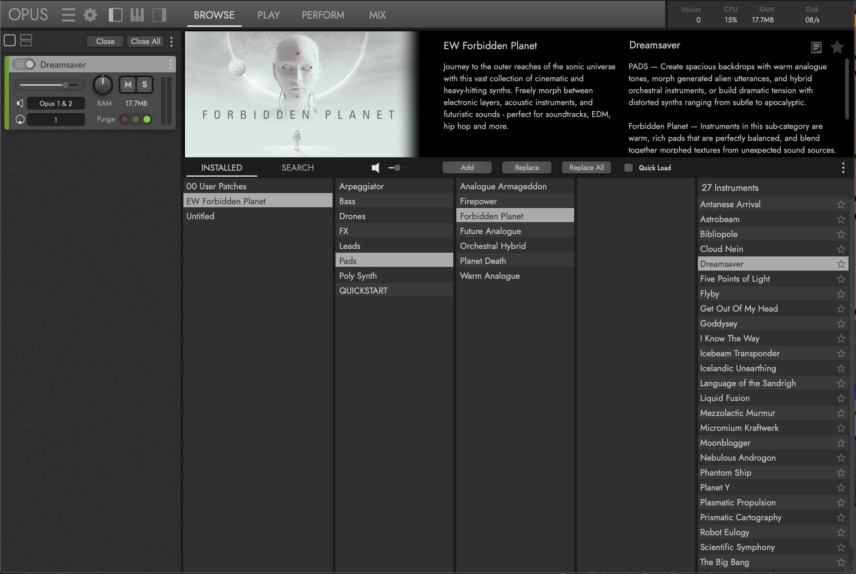This screenshot has height=574, width=856.
Task: Mute the Dreamsaver instrument
Action: (x=128, y=84)
